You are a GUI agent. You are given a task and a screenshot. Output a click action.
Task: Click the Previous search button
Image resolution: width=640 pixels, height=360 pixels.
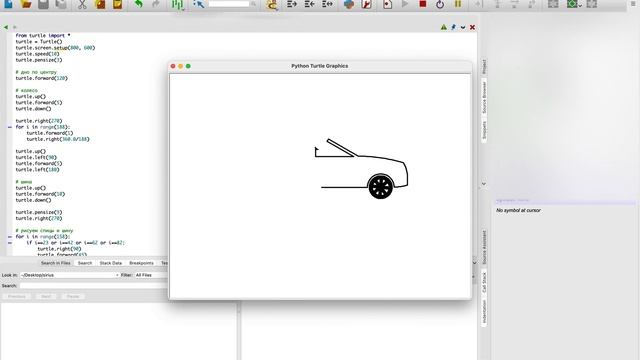click(17, 296)
